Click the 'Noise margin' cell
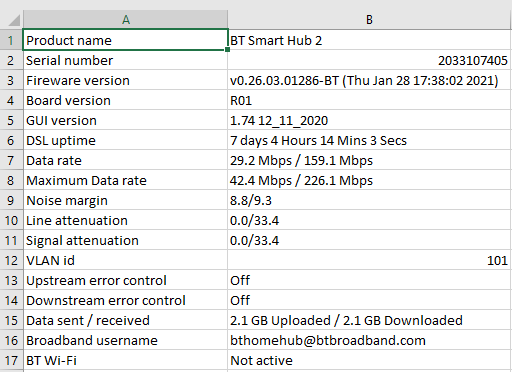Image resolution: width=512 pixels, height=372 pixels. (x=125, y=200)
